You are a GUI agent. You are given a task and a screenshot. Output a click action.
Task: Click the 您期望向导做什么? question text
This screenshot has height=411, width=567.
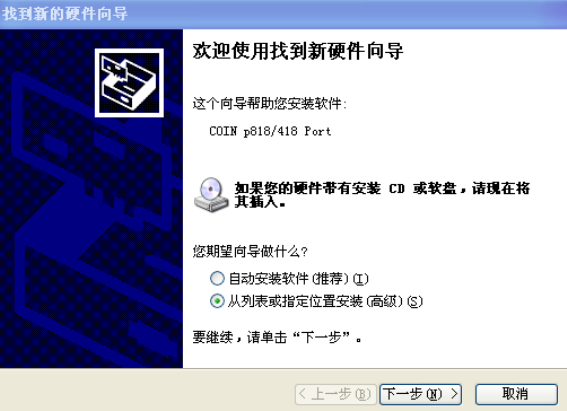click(250, 251)
